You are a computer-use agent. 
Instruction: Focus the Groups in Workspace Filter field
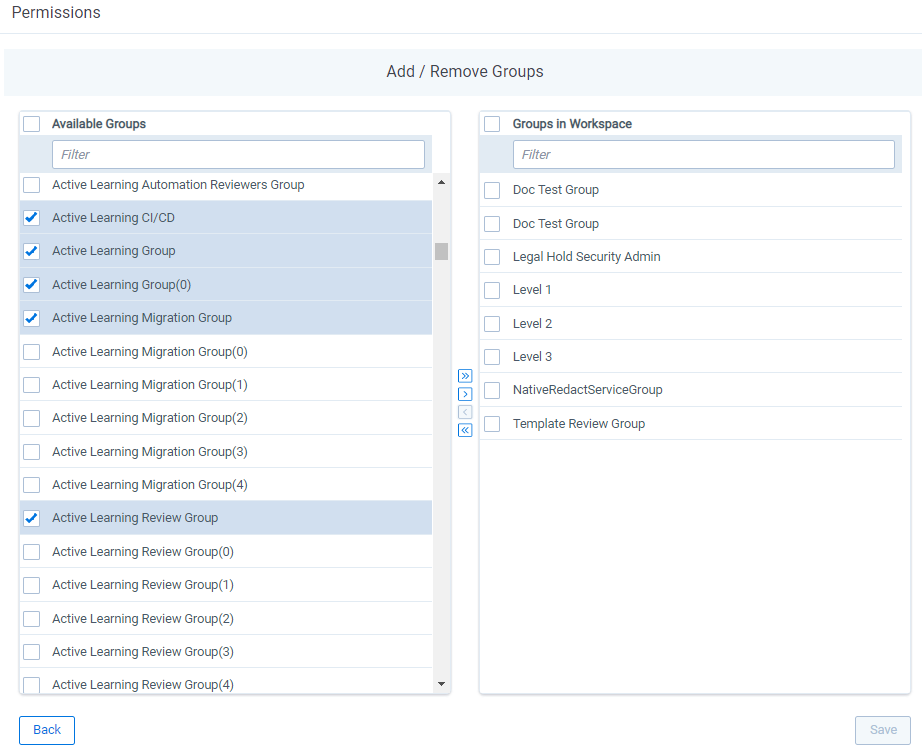[703, 155]
